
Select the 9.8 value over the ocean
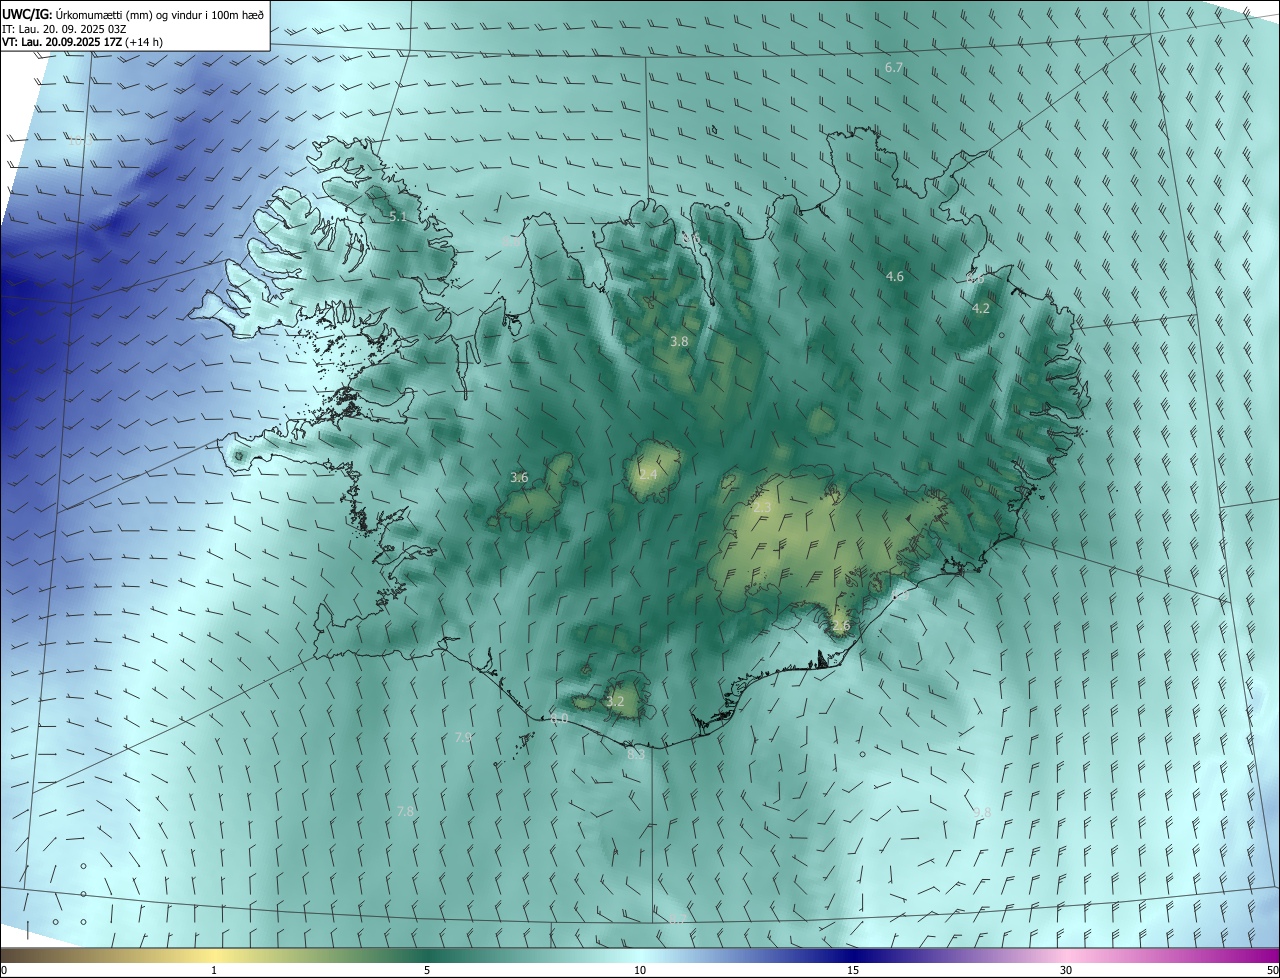coord(982,812)
